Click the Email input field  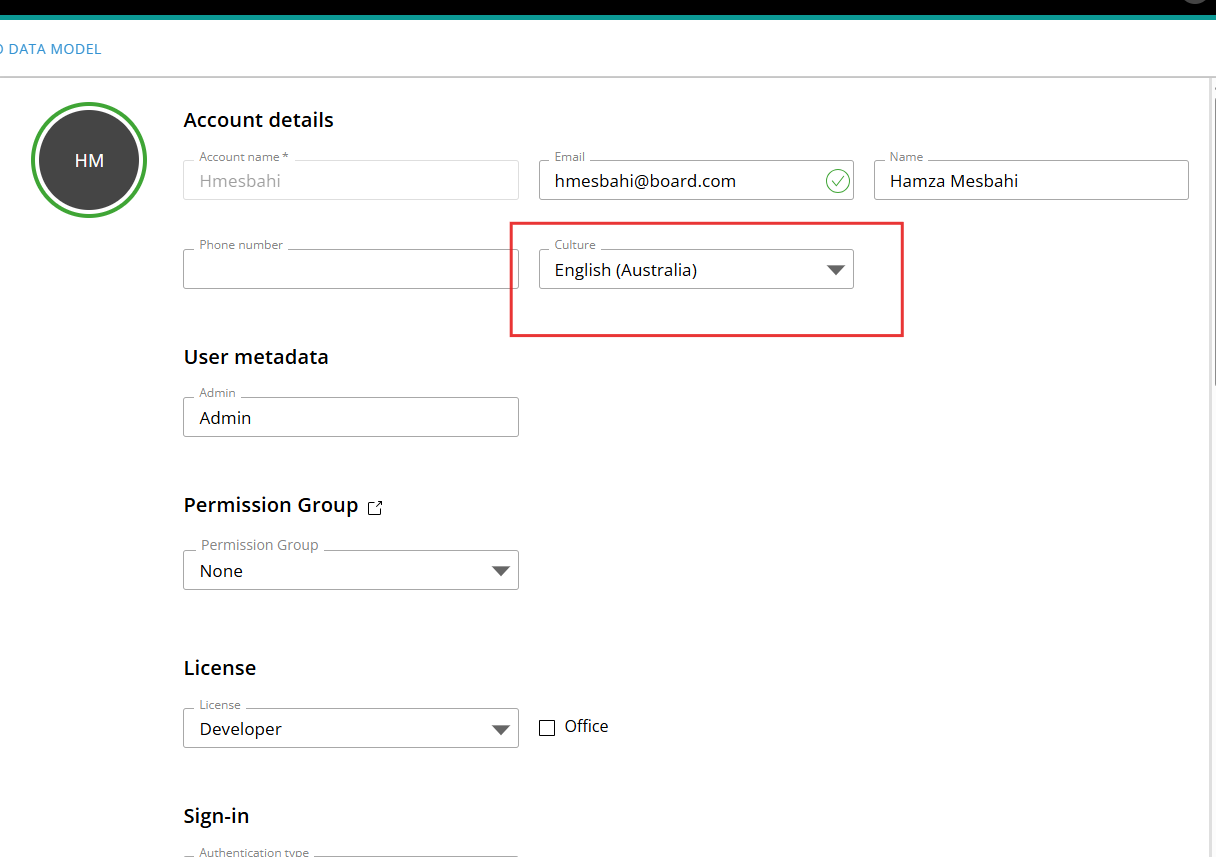[696, 180]
